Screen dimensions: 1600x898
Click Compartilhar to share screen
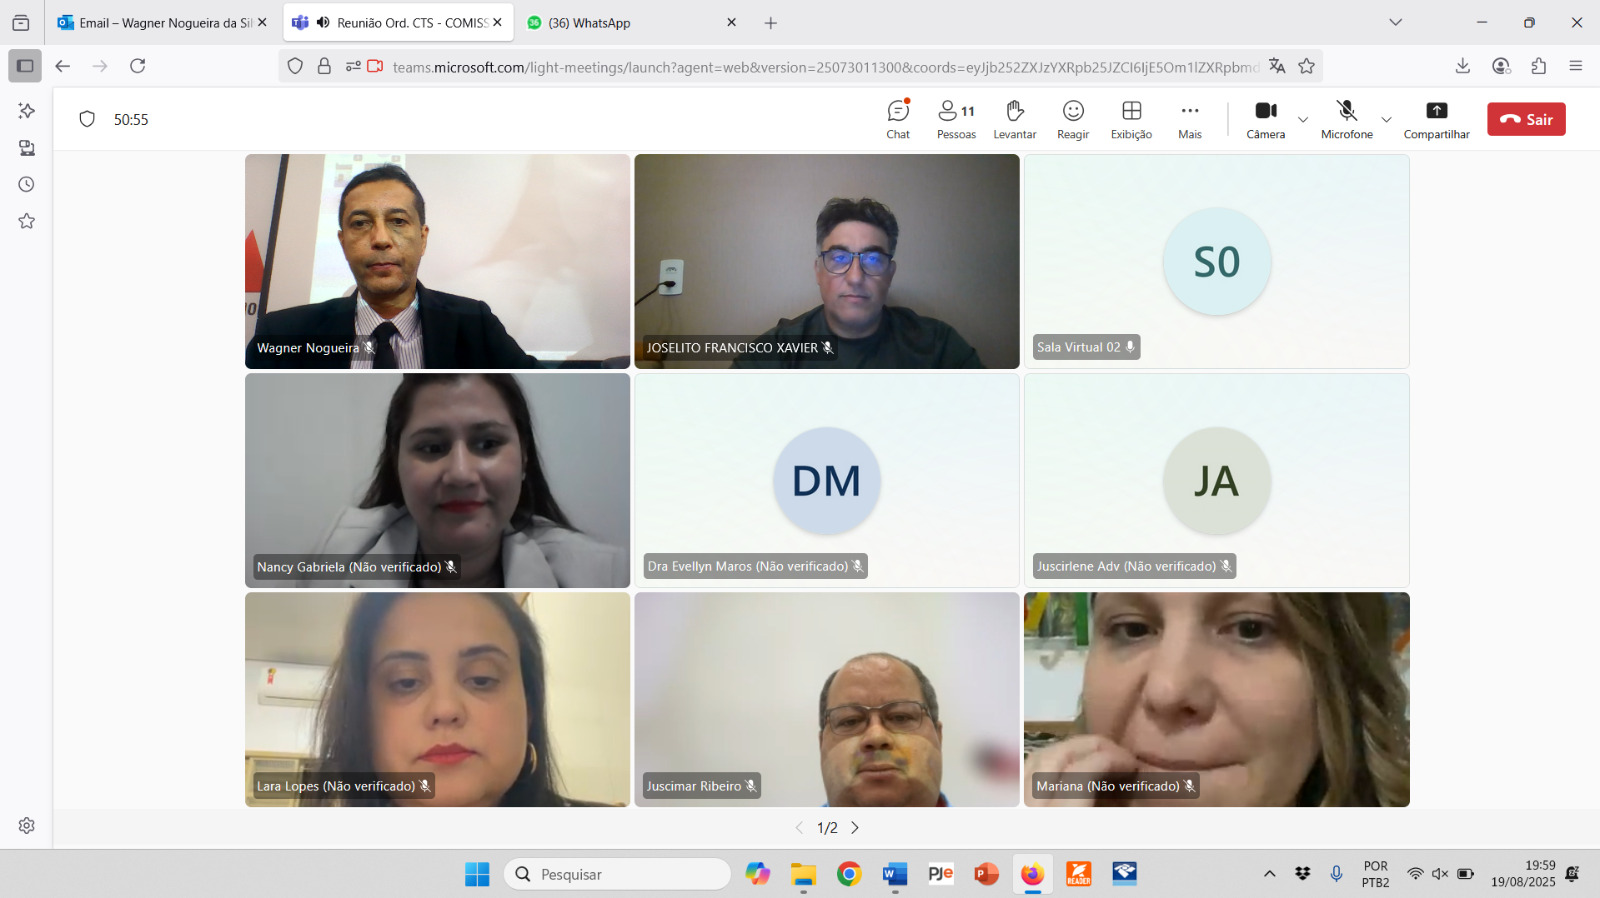1436,119
